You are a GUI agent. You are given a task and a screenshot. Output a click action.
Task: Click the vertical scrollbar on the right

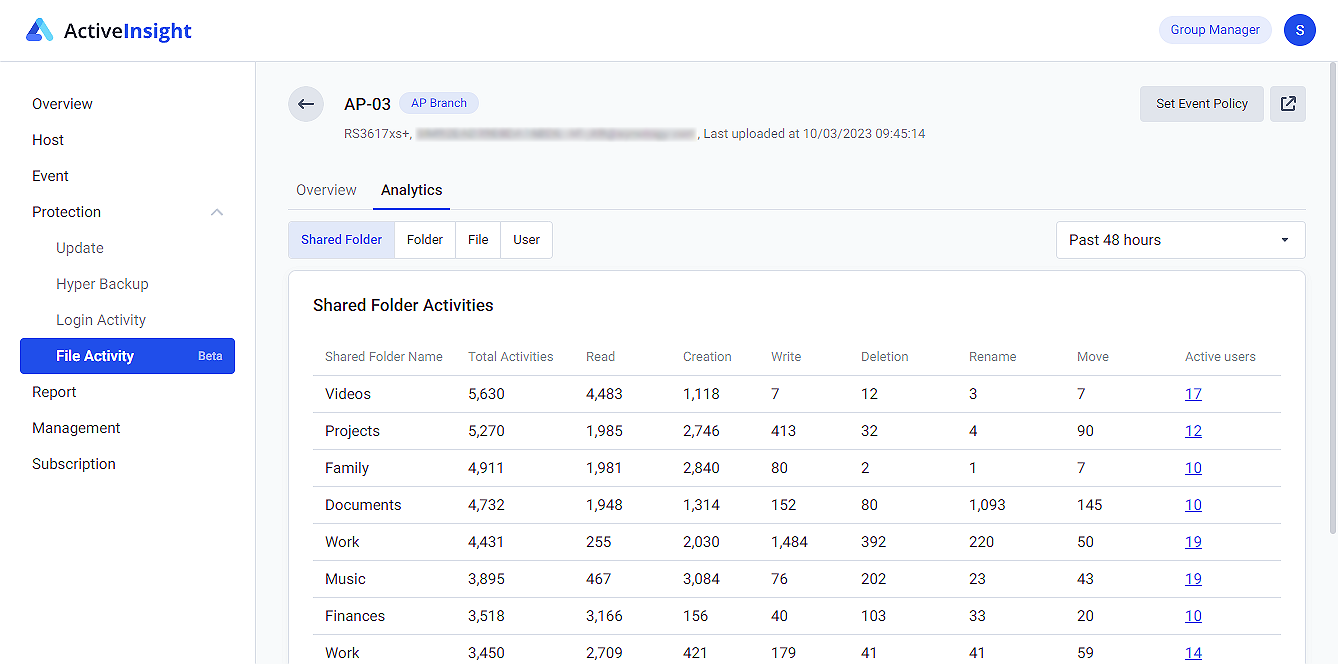(1333, 300)
